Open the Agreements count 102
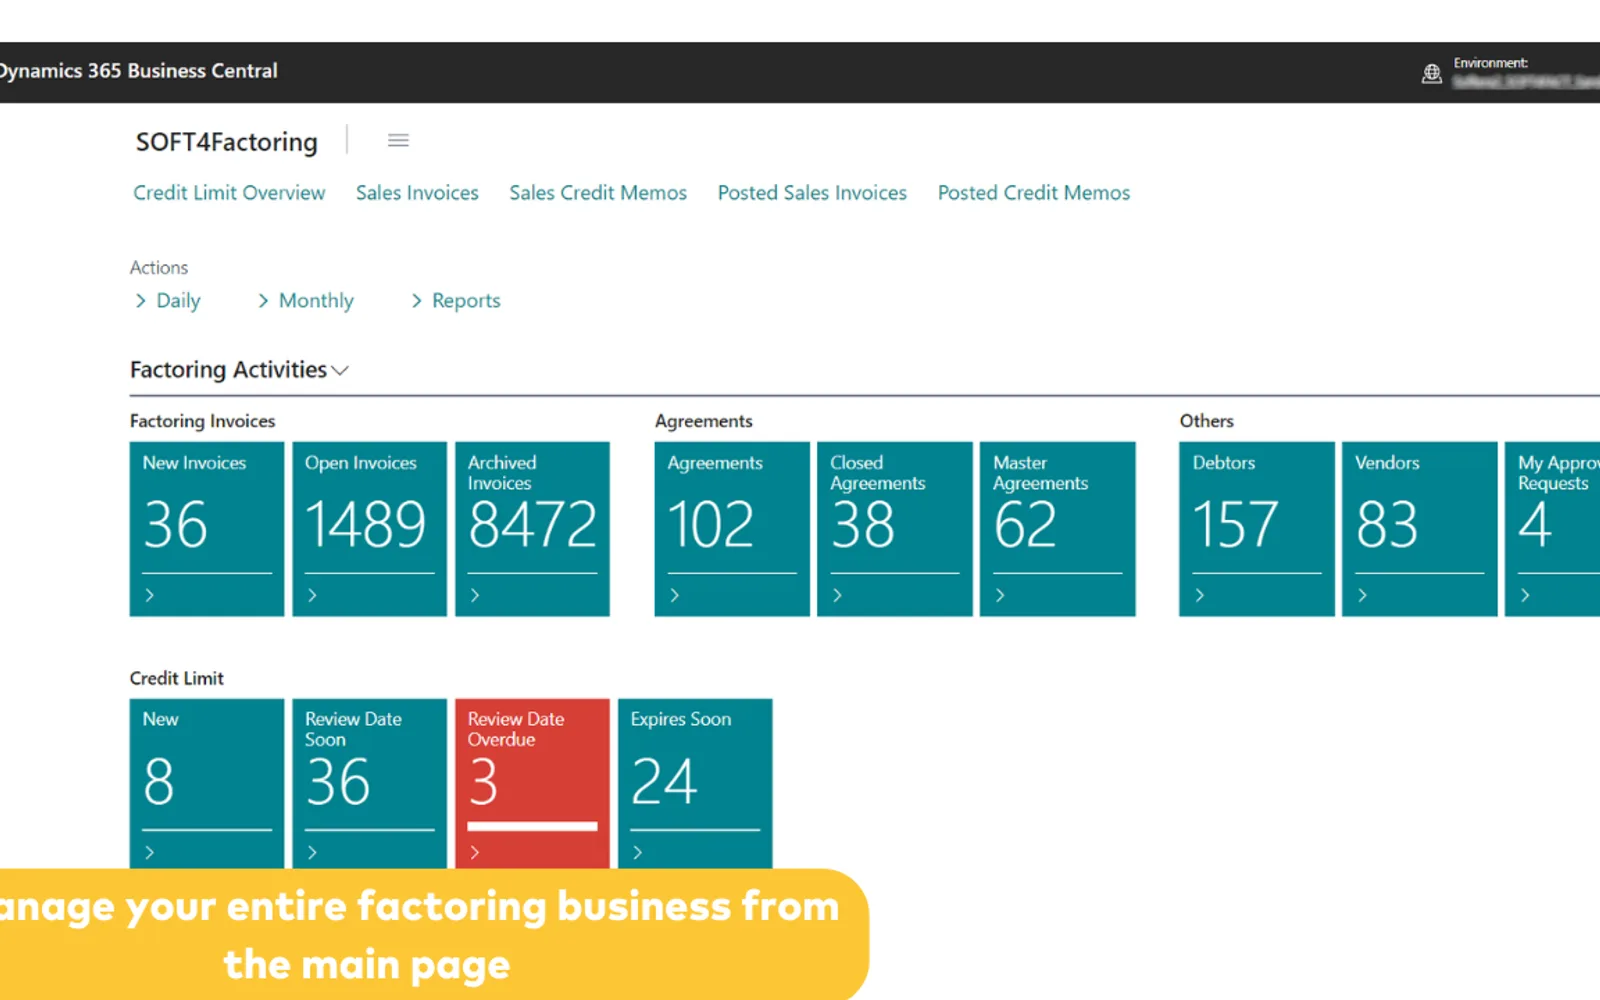The image size is (1600, 1000). click(x=711, y=525)
